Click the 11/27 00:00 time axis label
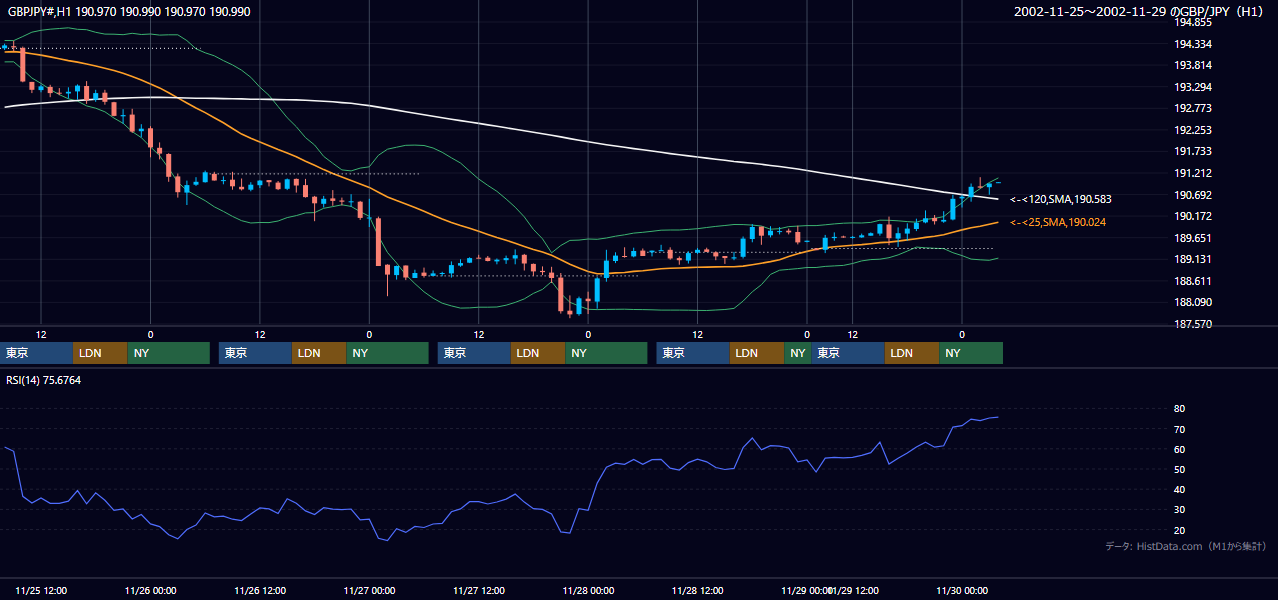 point(369,590)
